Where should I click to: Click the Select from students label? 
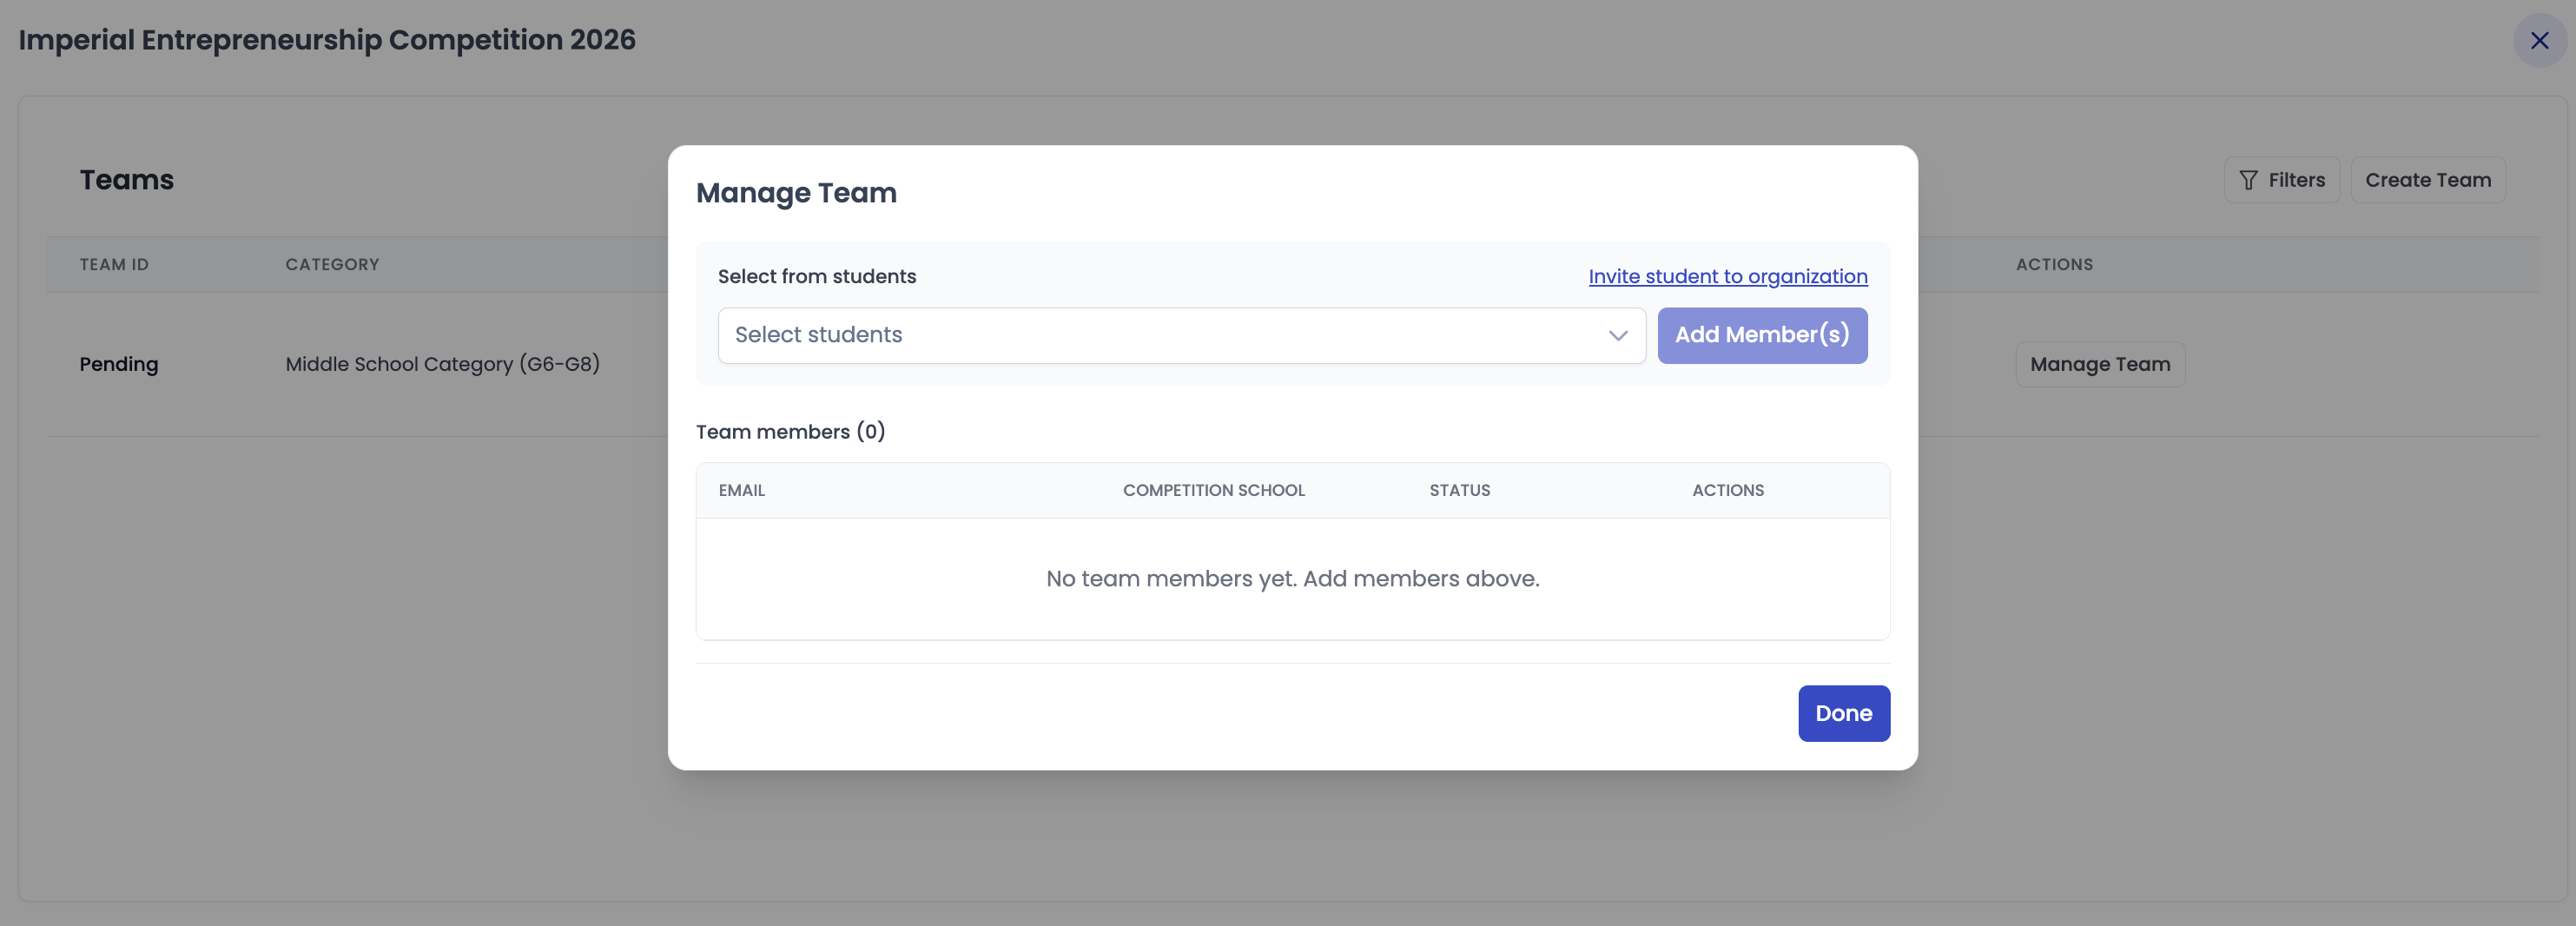point(816,277)
